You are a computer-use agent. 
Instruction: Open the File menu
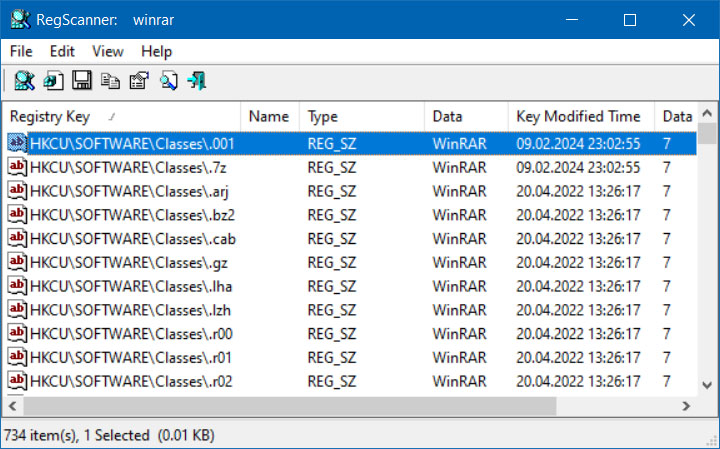tap(21, 51)
